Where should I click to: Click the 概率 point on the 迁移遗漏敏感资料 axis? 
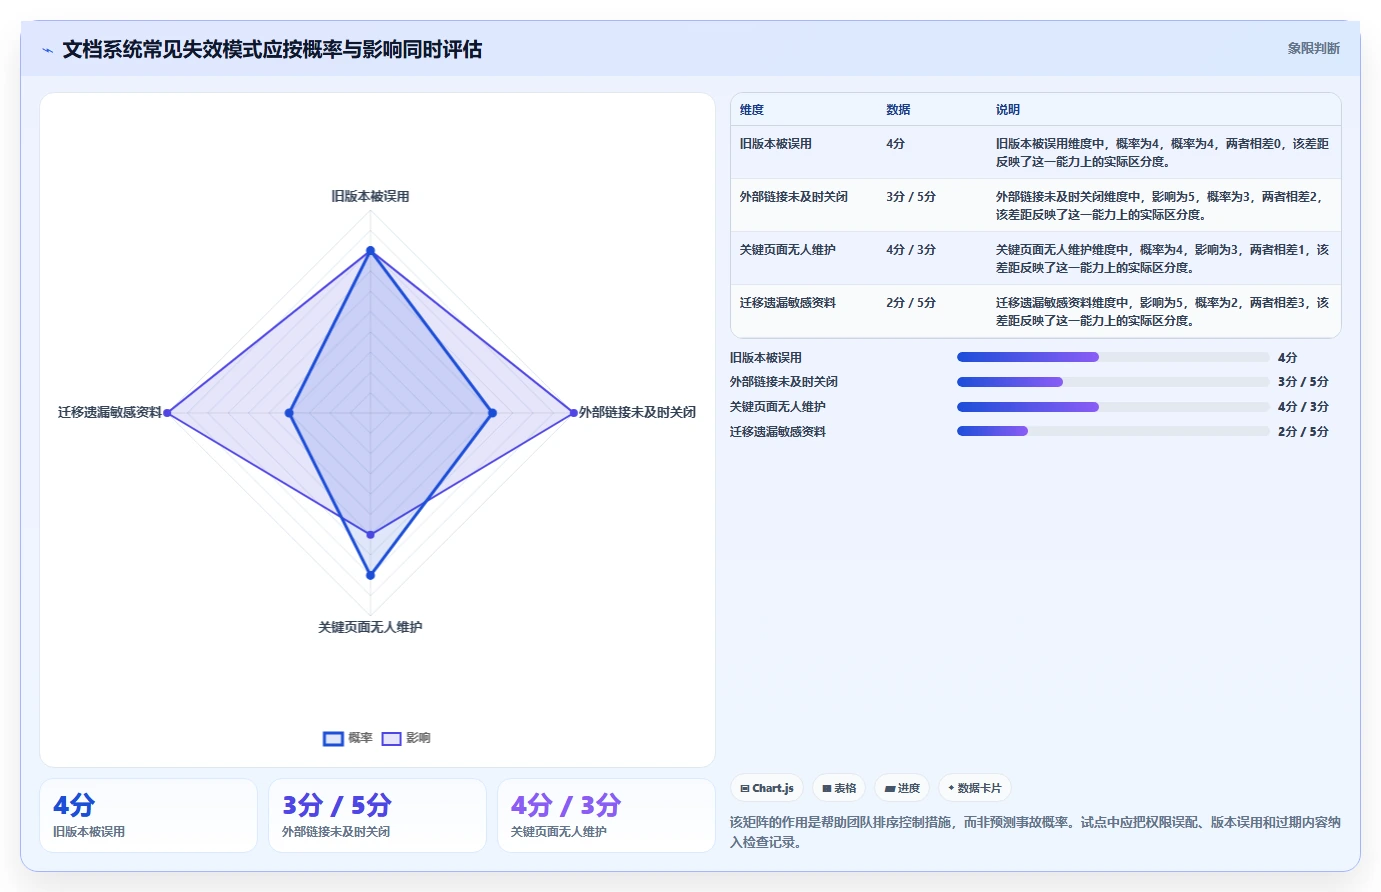(289, 412)
